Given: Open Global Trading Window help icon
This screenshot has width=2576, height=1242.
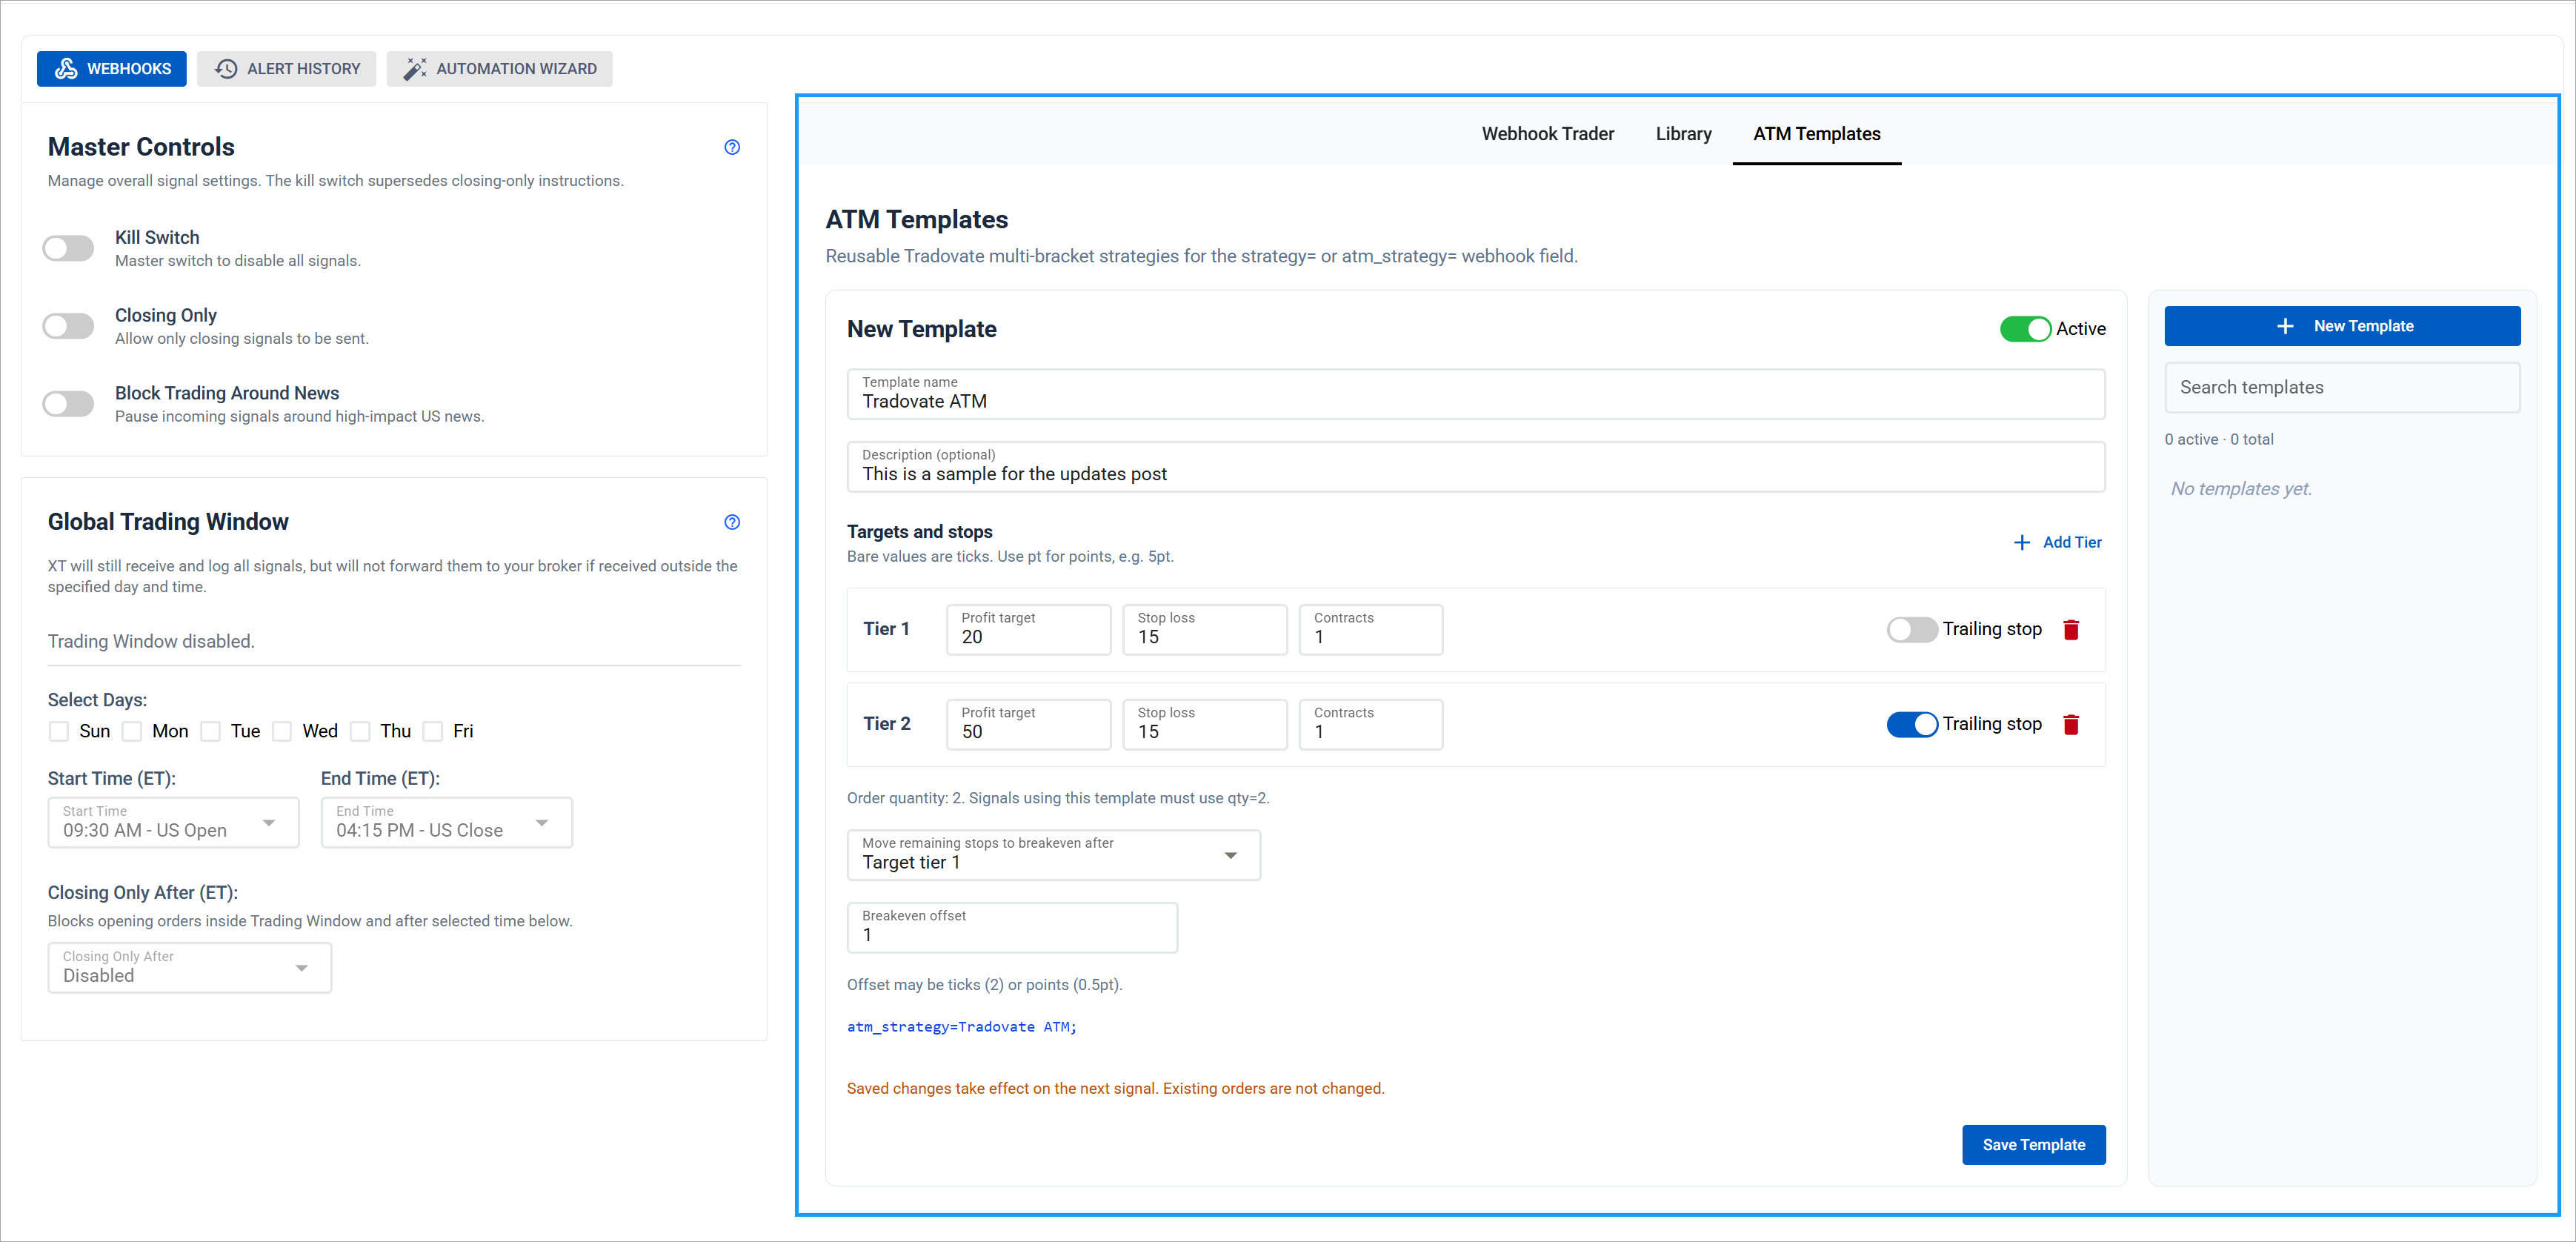Looking at the screenshot, I should pyautogui.click(x=732, y=522).
